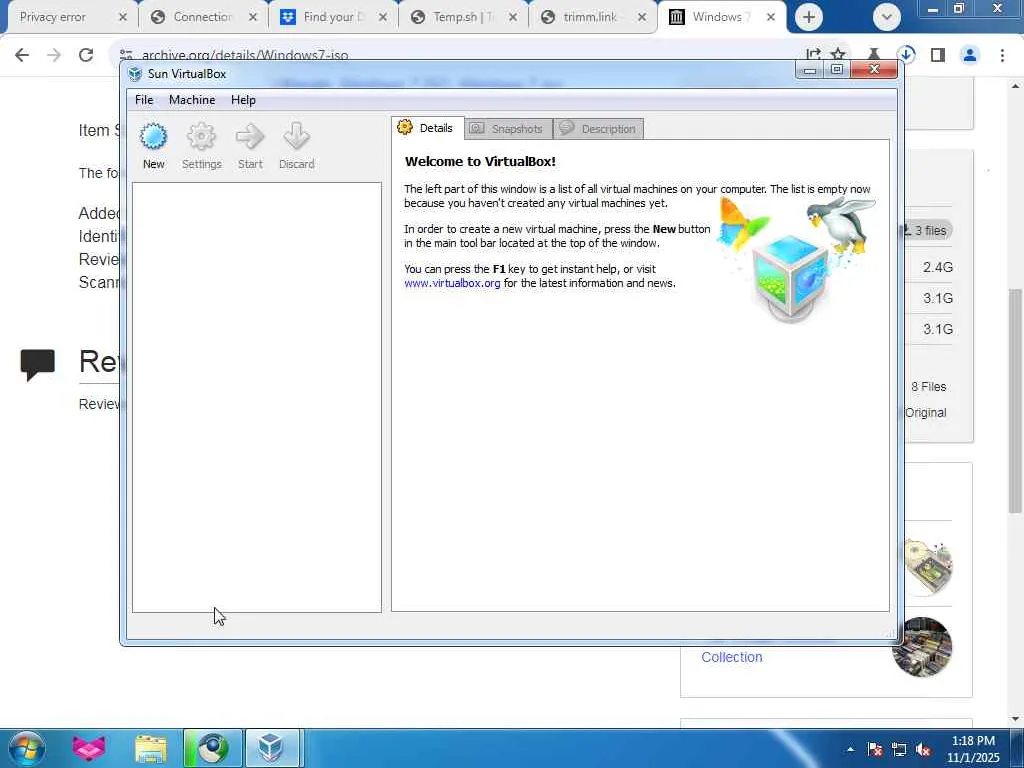Close the Privacy error tab
The height and width of the screenshot is (768, 1024).
[122, 17]
